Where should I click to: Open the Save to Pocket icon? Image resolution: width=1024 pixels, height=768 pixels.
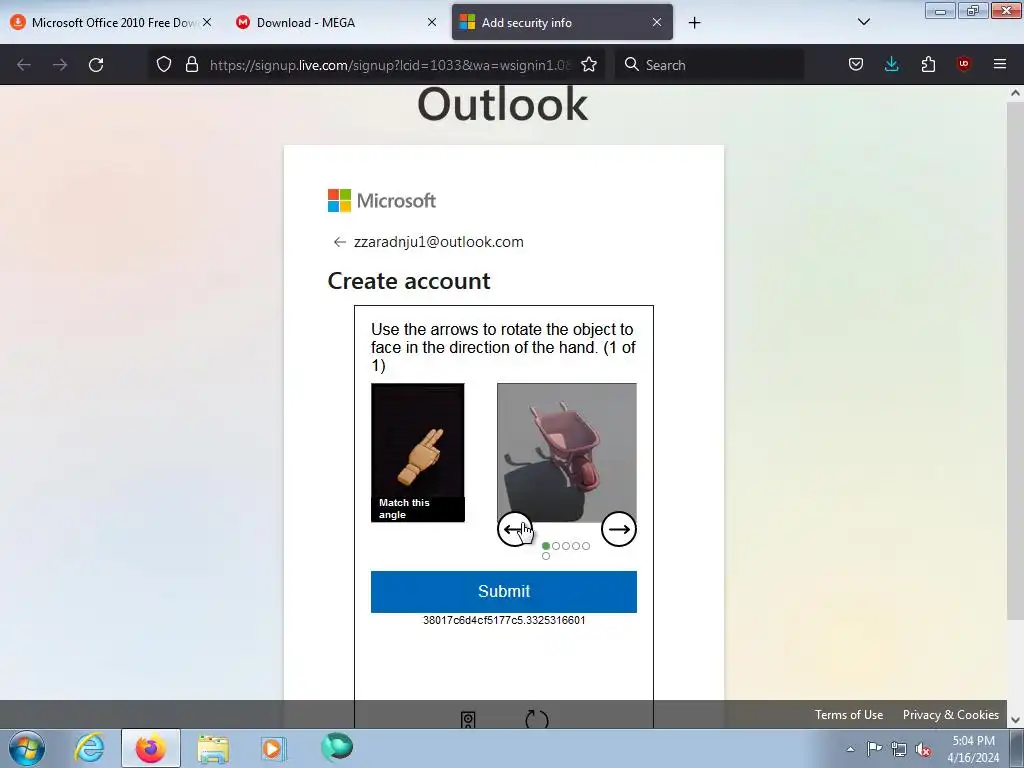[x=856, y=64]
